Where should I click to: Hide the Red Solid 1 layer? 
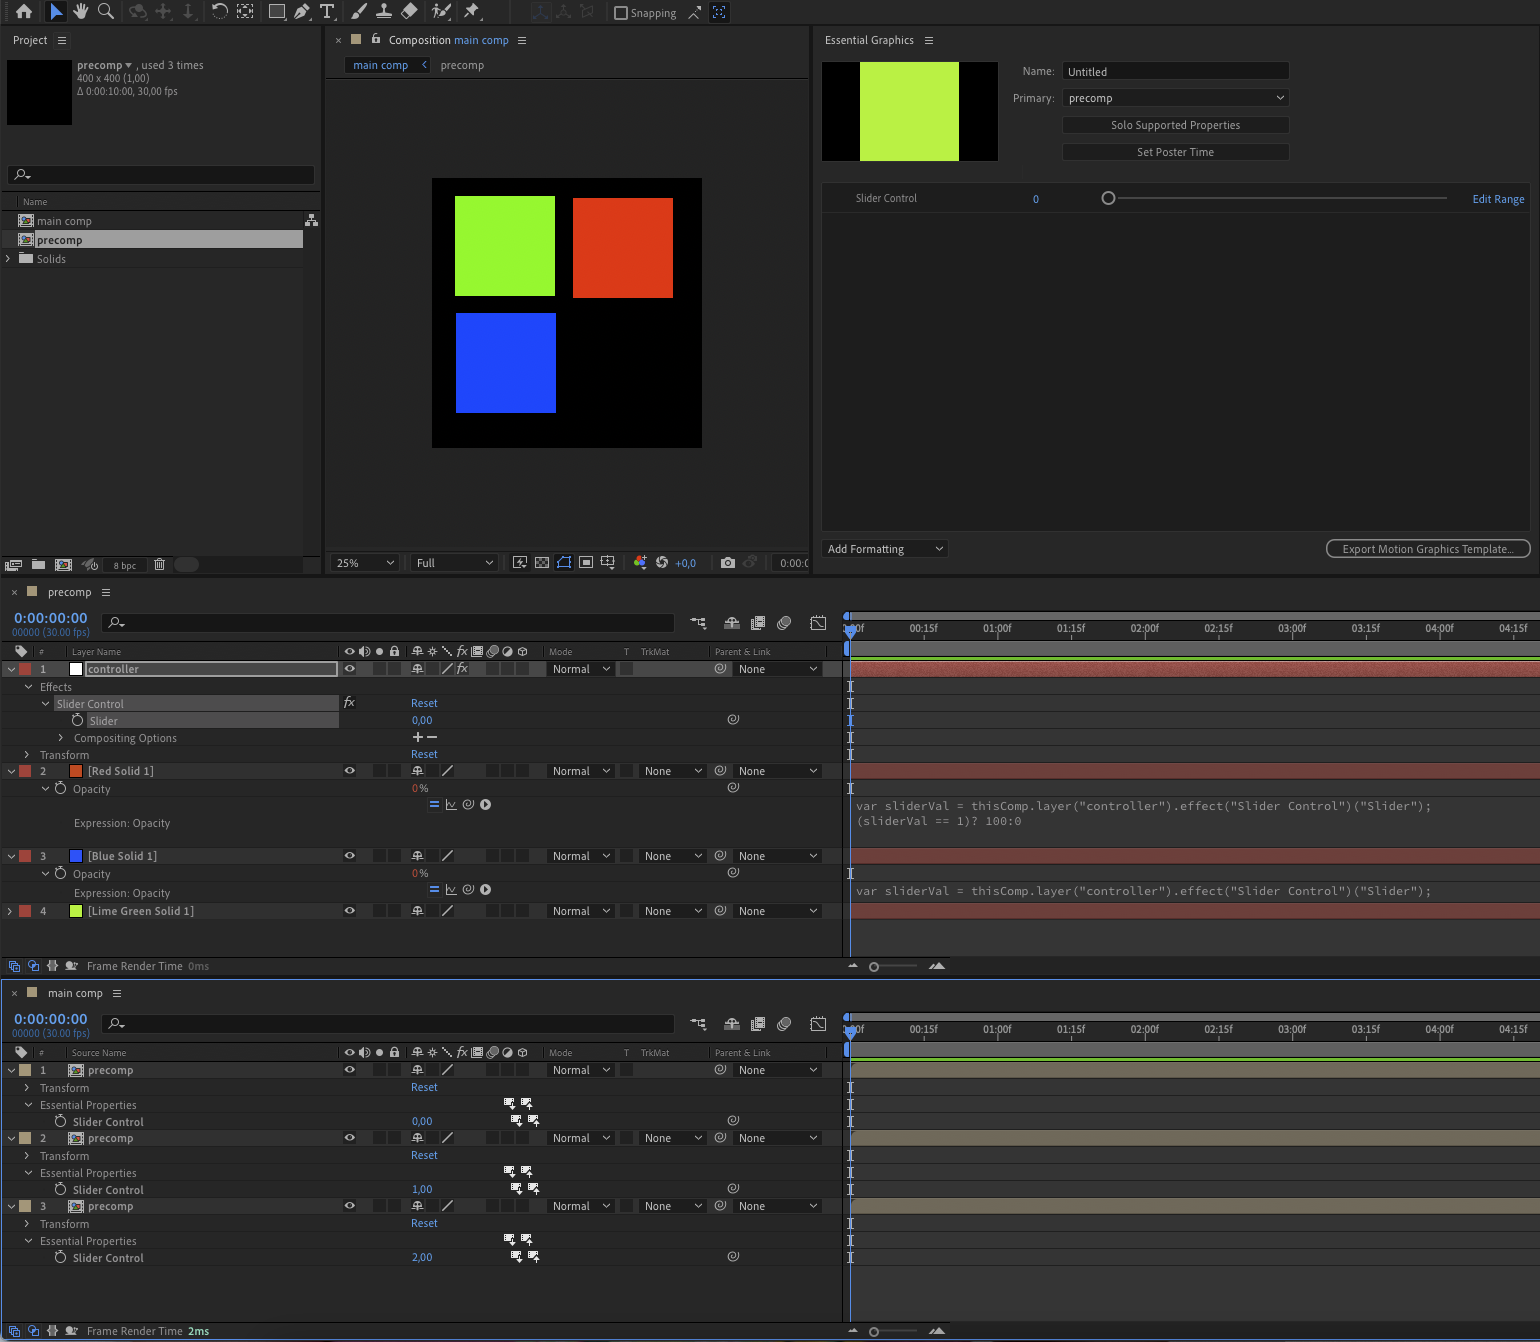coord(349,770)
